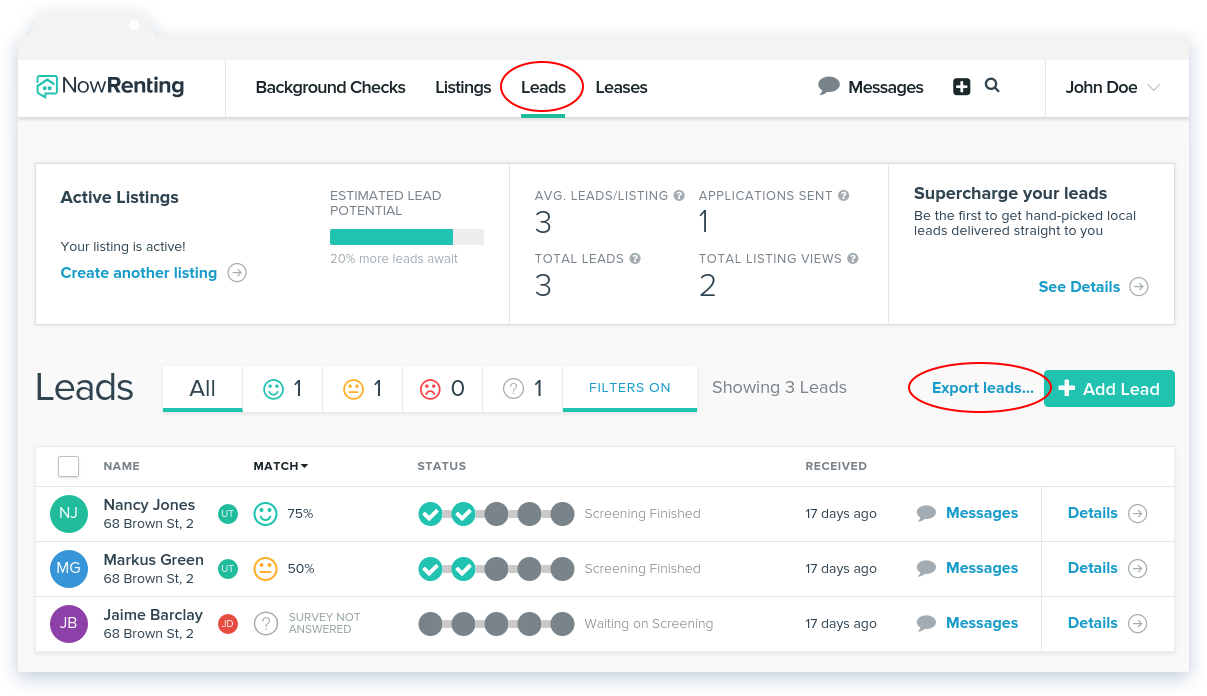Click Create another listing link
The height and width of the screenshot is (696, 1207).
tap(139, 273)
